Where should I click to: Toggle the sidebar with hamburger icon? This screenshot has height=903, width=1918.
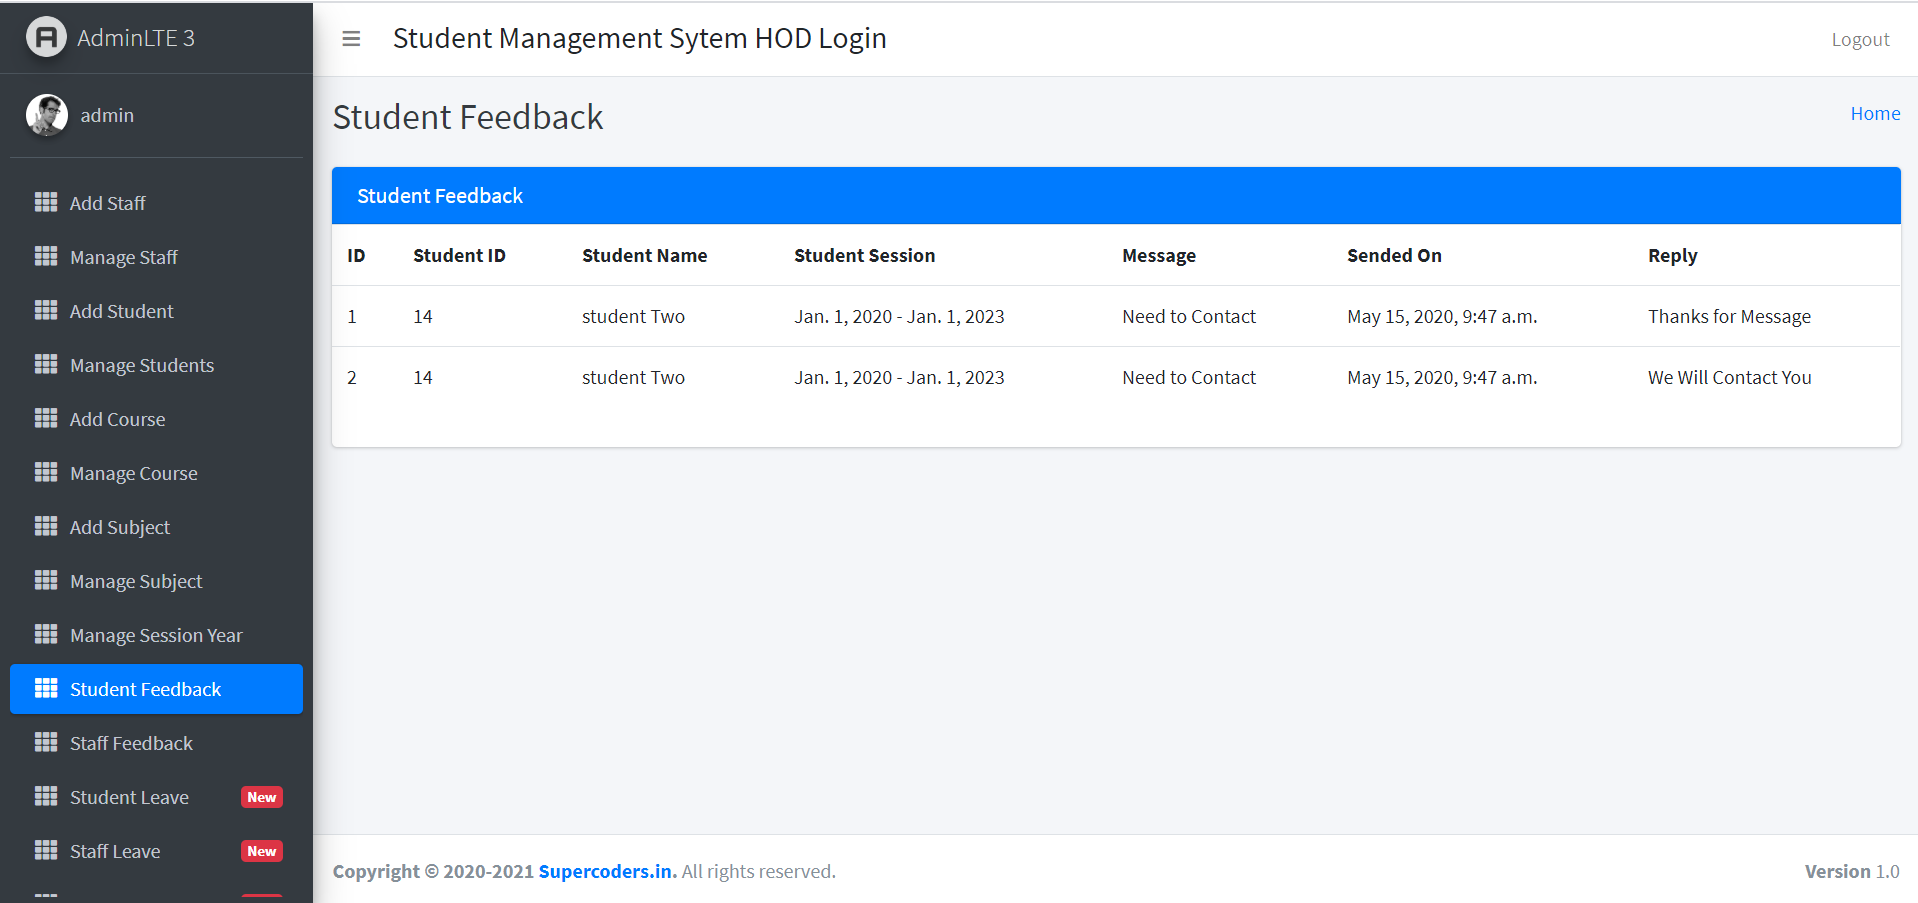351,39
